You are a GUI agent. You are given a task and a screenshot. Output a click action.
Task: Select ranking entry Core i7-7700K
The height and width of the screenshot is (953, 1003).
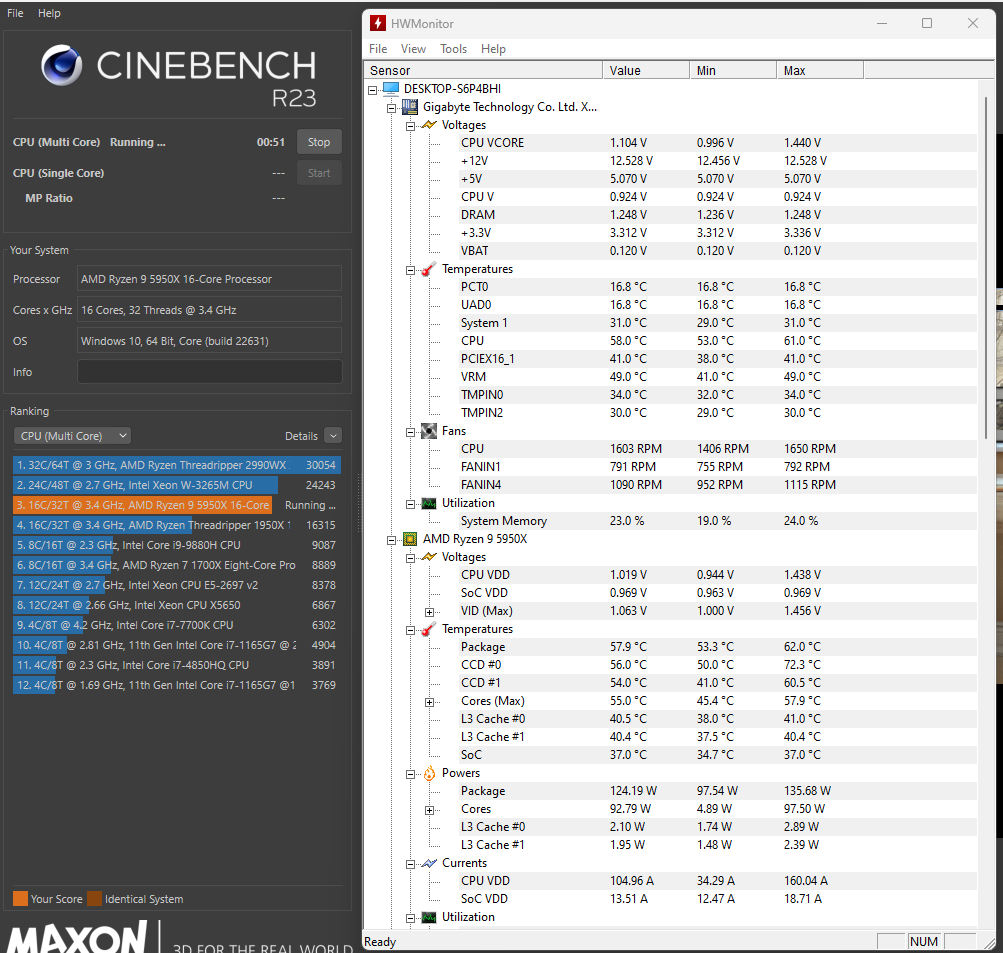(x=177, y=625)
